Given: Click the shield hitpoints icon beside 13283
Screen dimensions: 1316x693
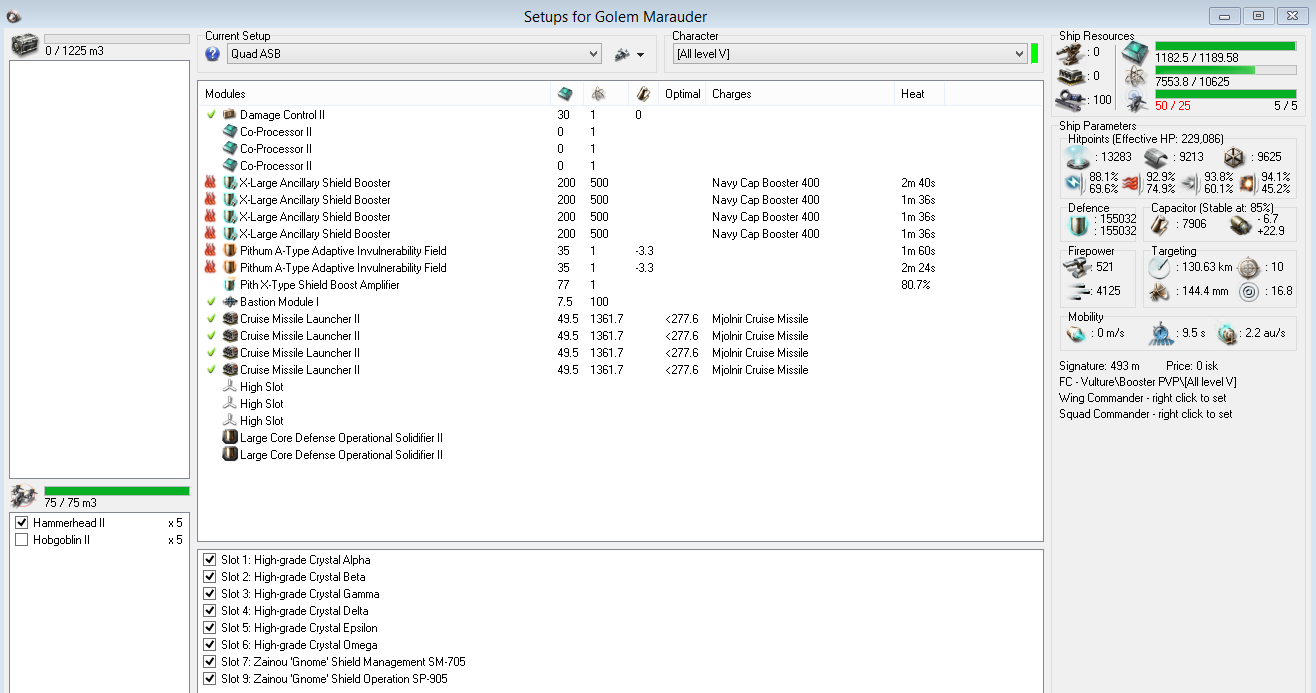Looking at the screenshot, I should 1077,157.
